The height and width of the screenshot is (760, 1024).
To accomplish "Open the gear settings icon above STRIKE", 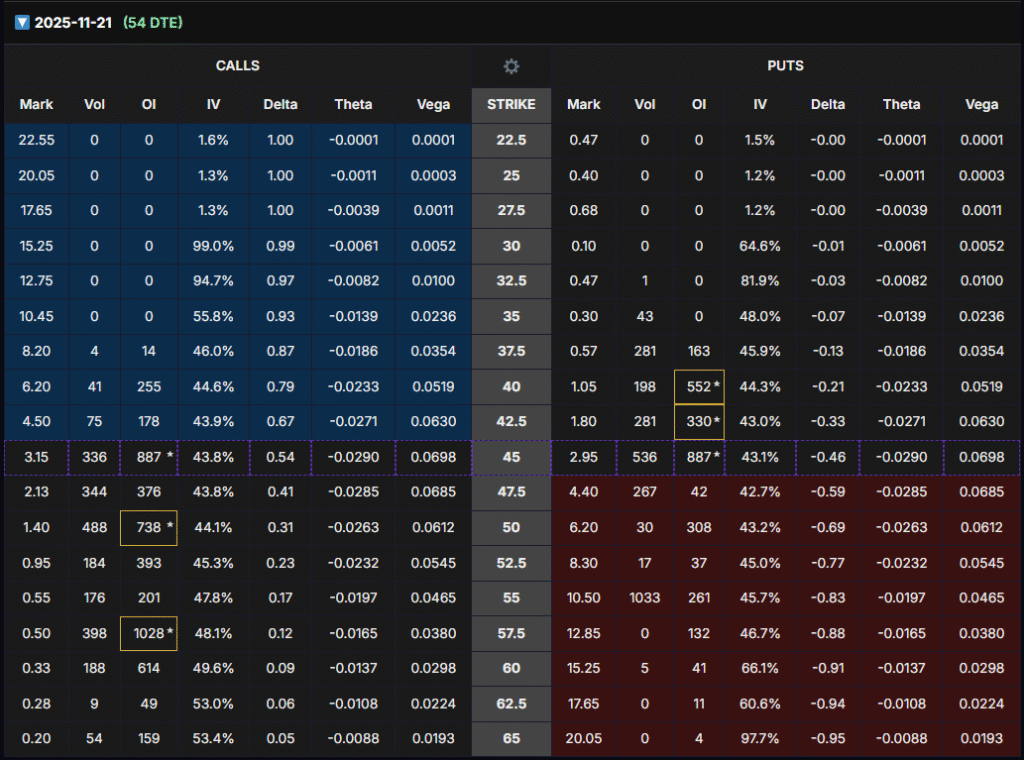I will 511,66.
